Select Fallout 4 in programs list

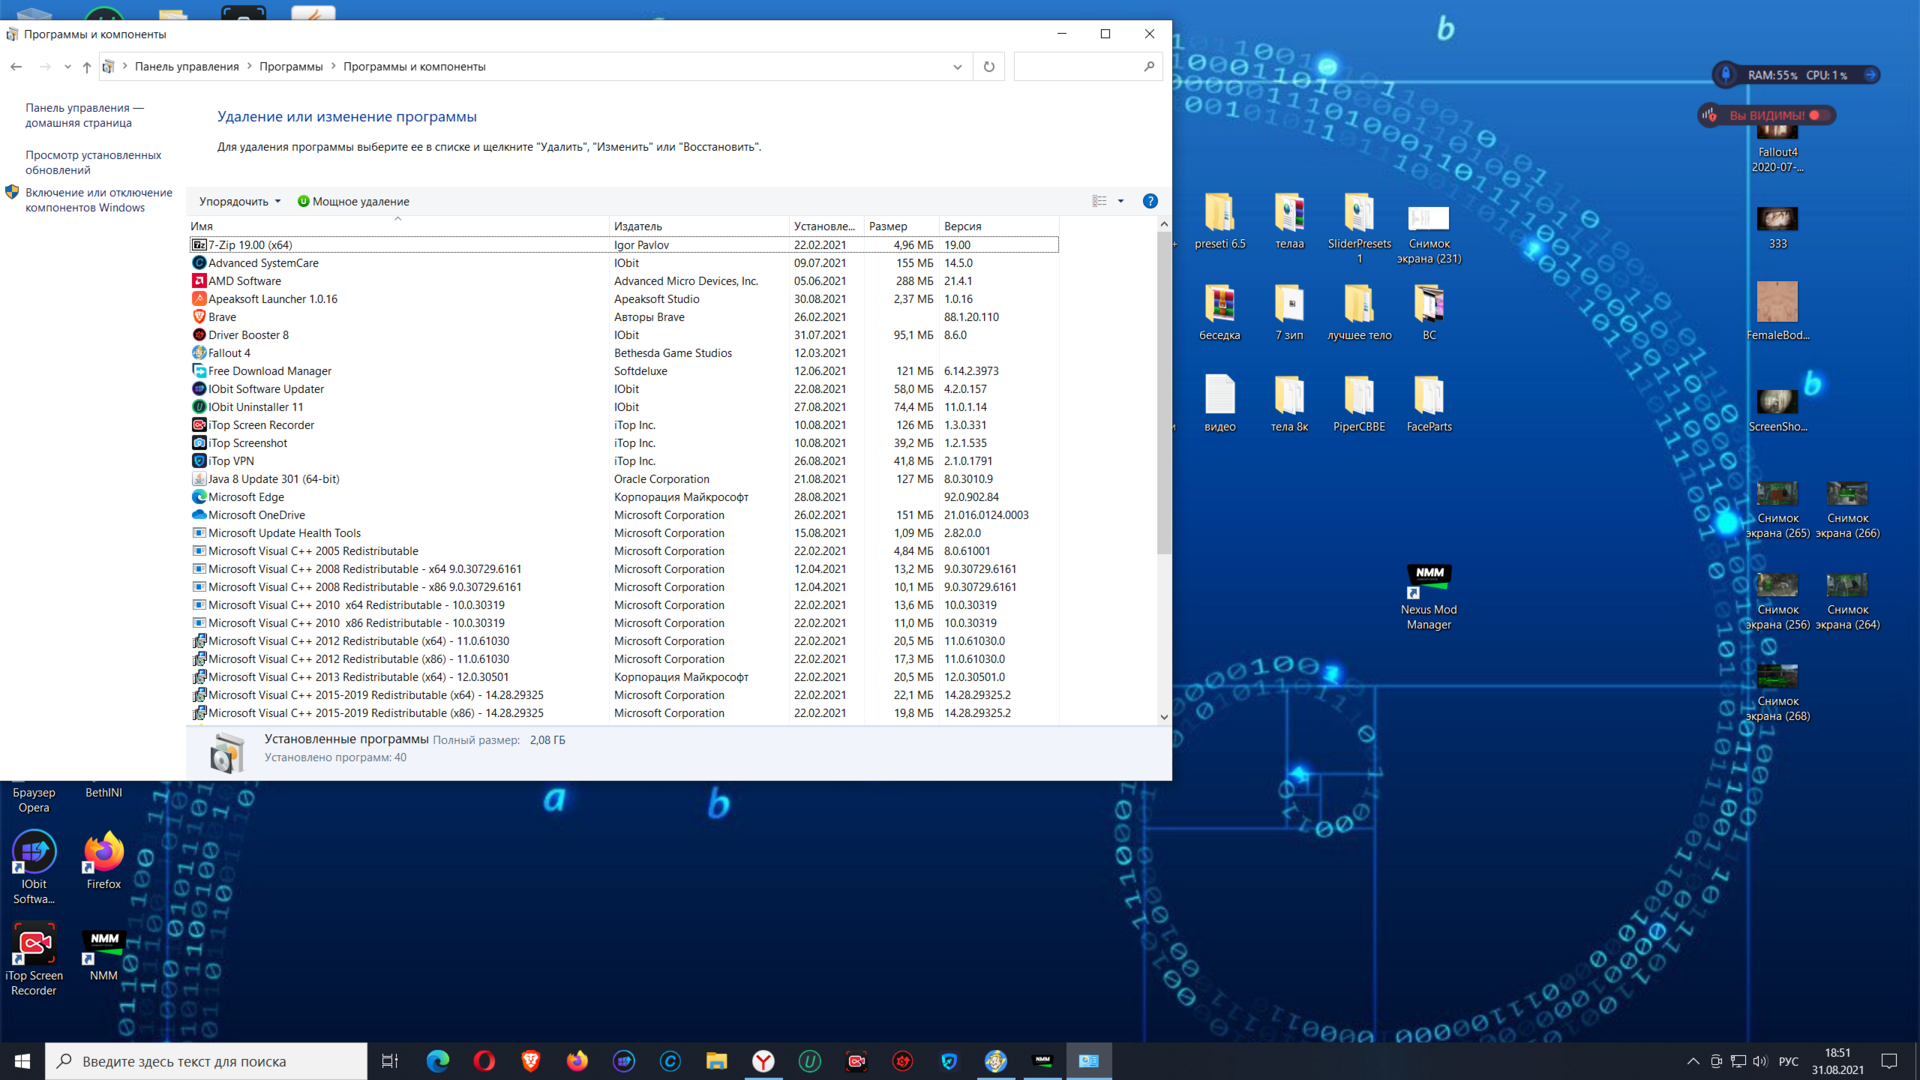pos(229,353)
